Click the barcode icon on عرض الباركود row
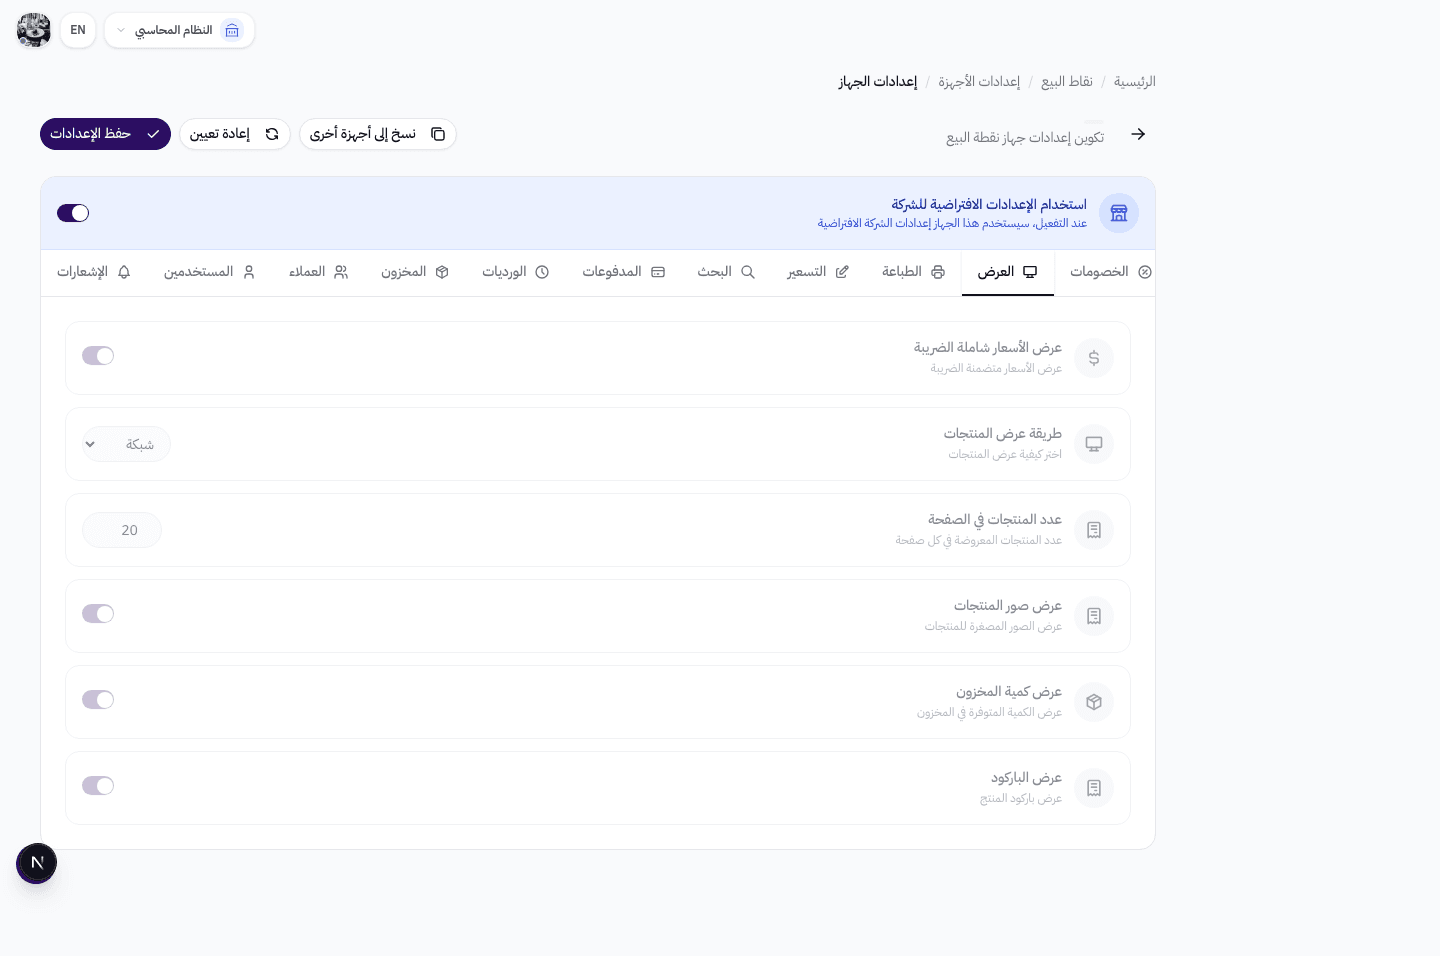 1094,788
